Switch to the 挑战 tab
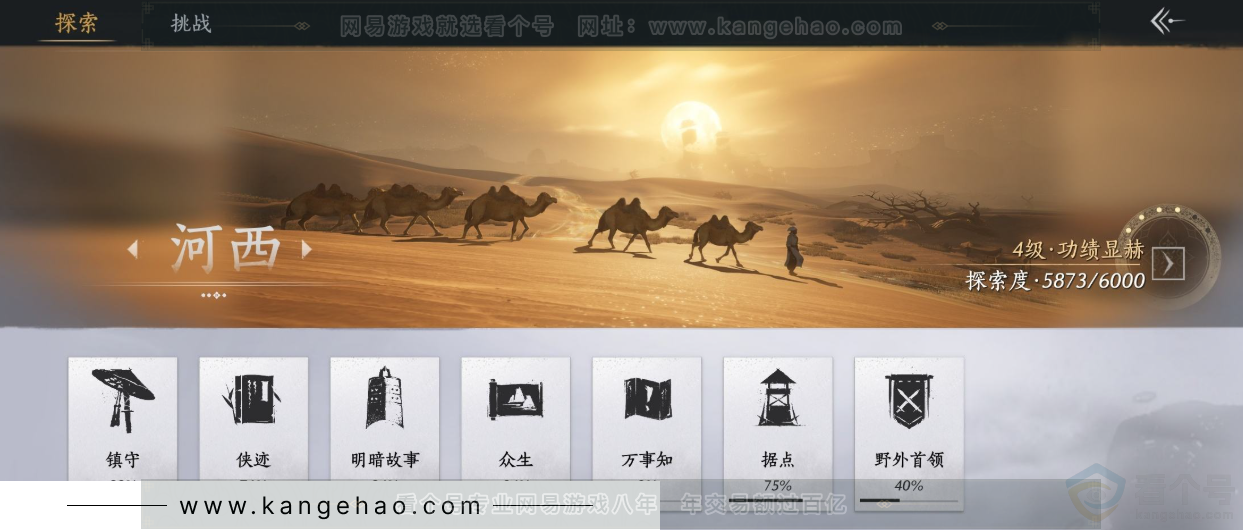Image resolution: width=1243 pixels, height=530 pixels. [x=191, y=23]
